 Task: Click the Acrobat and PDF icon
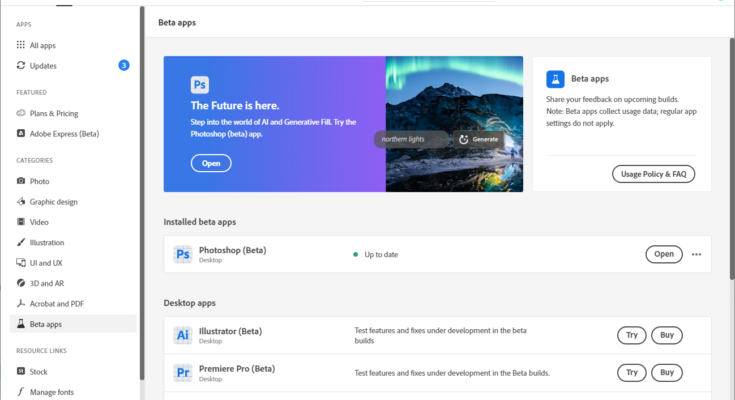click(x=21, y=303)
